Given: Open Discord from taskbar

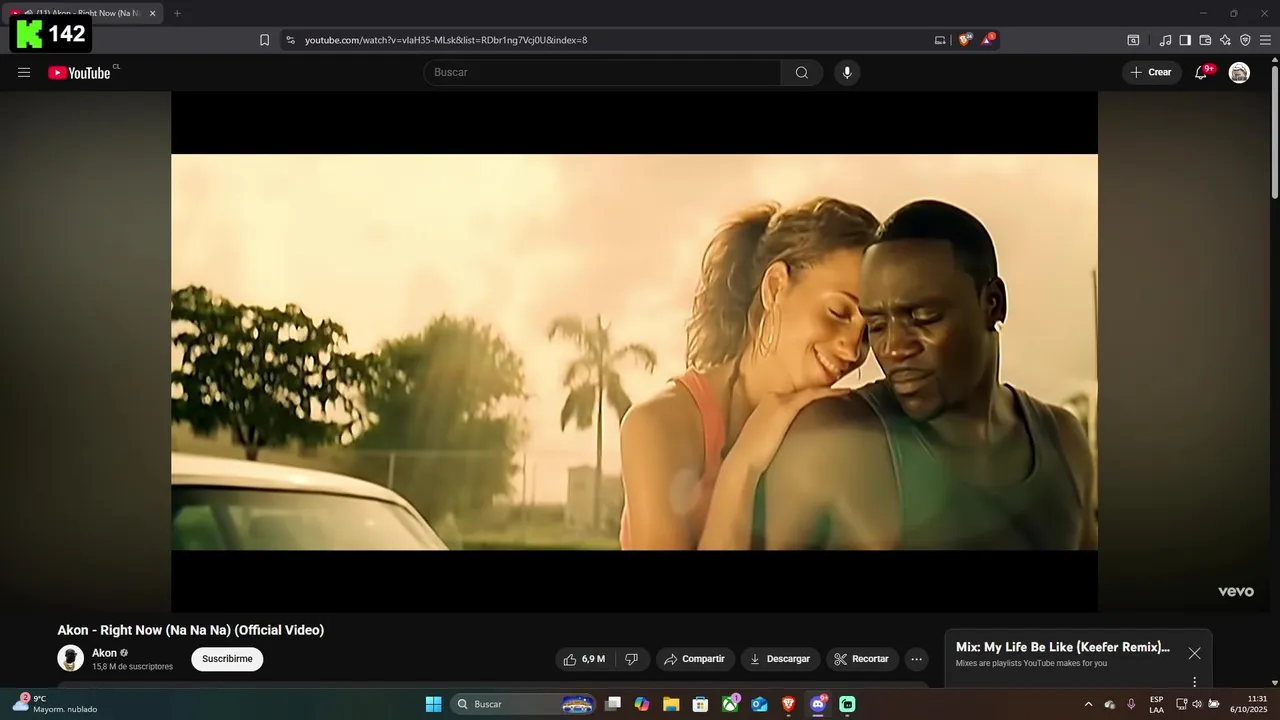Looking at the screenshot, I should point(818,704).
